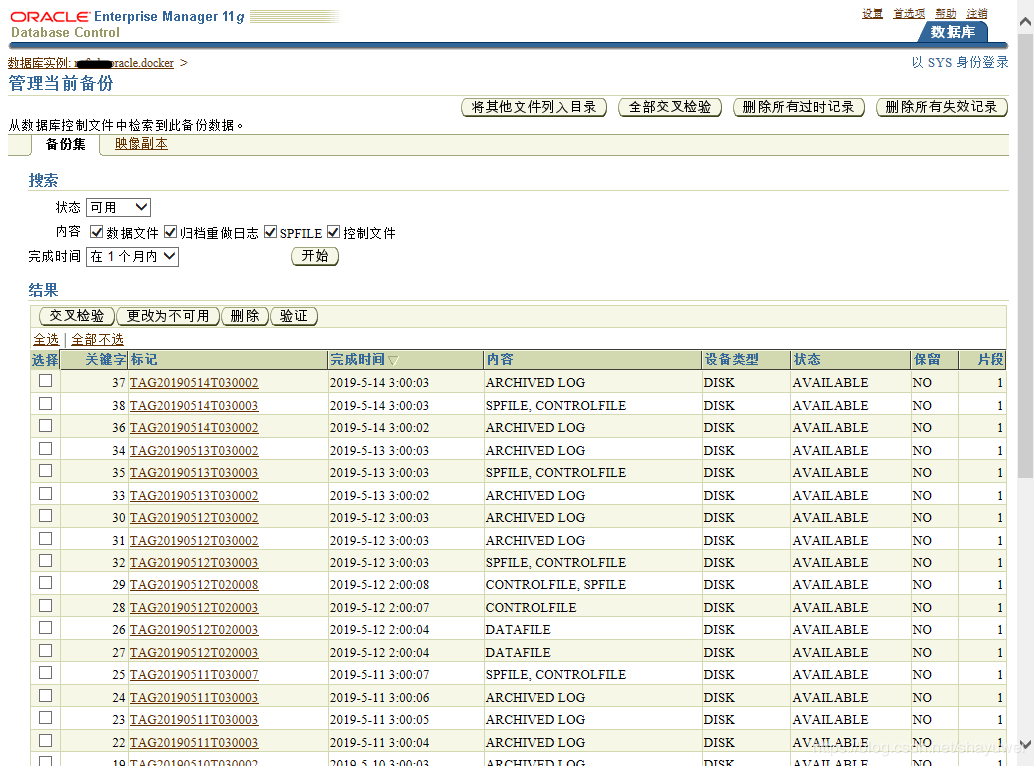
Task: Uncheck the 控制文件 checkbox
Action: pos(334,232)
